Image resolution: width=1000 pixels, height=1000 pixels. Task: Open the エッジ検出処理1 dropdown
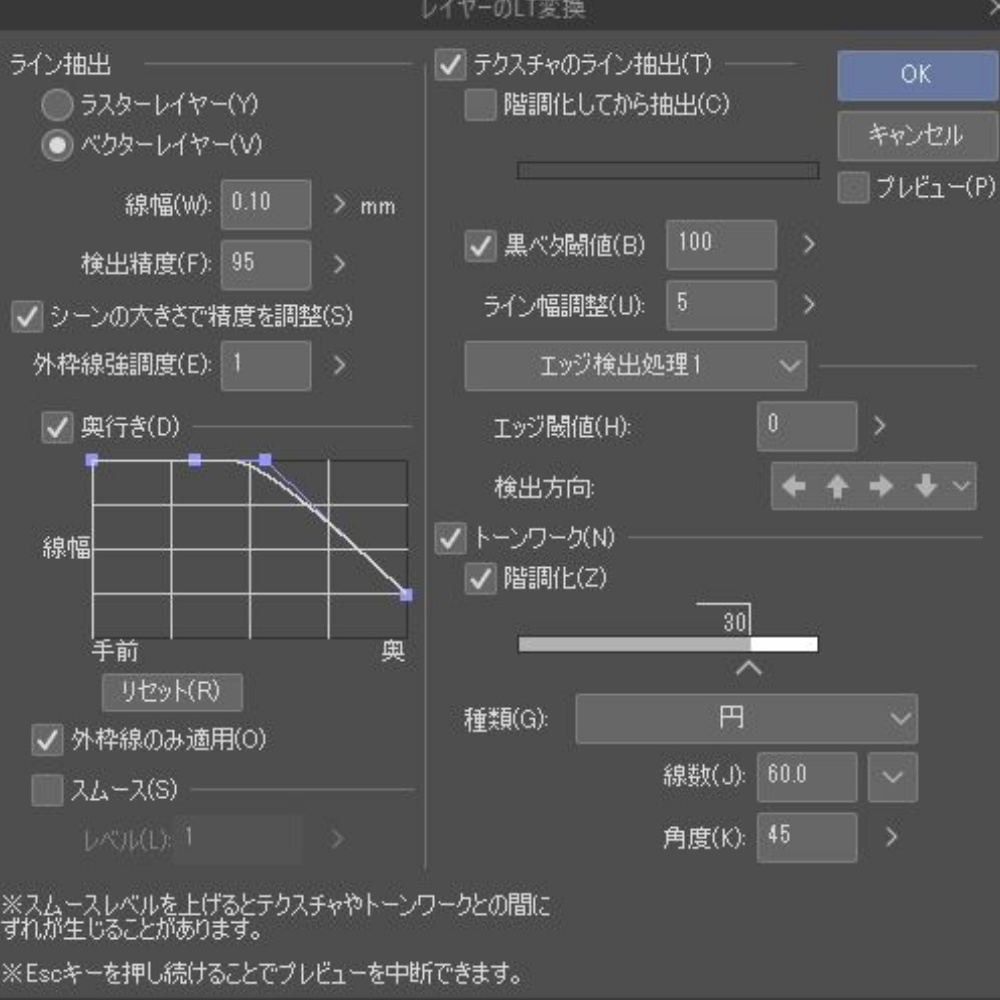point(635,366)
